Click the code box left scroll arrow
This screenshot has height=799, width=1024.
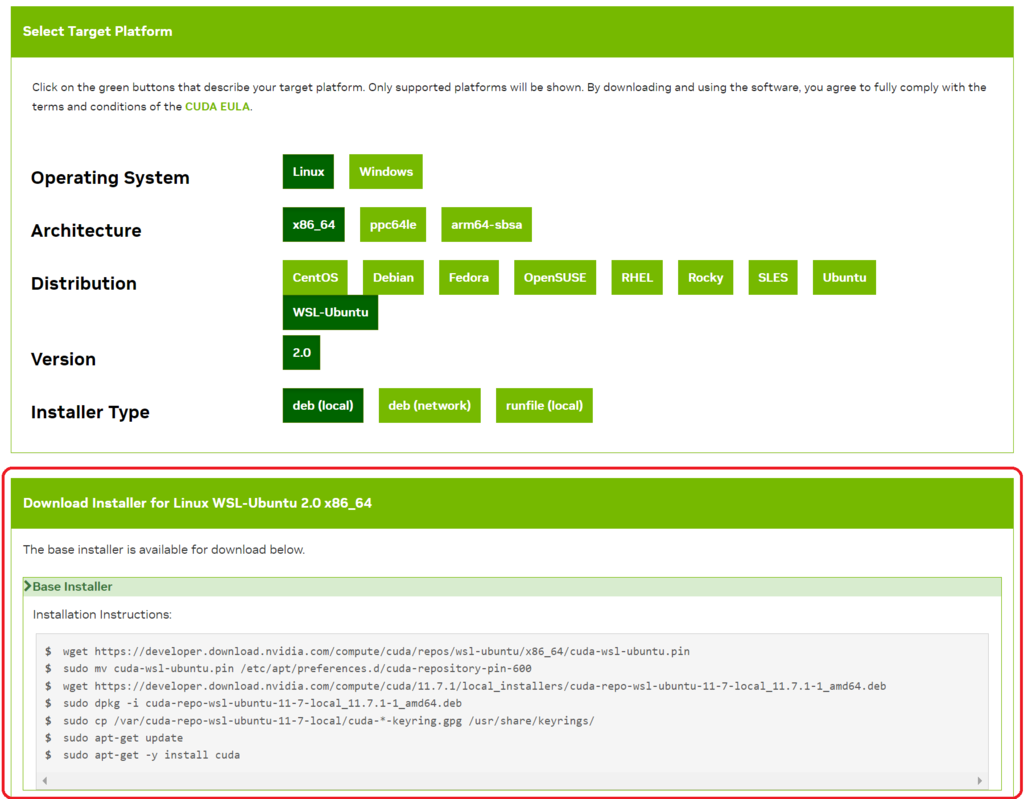[x=44, y=780]
